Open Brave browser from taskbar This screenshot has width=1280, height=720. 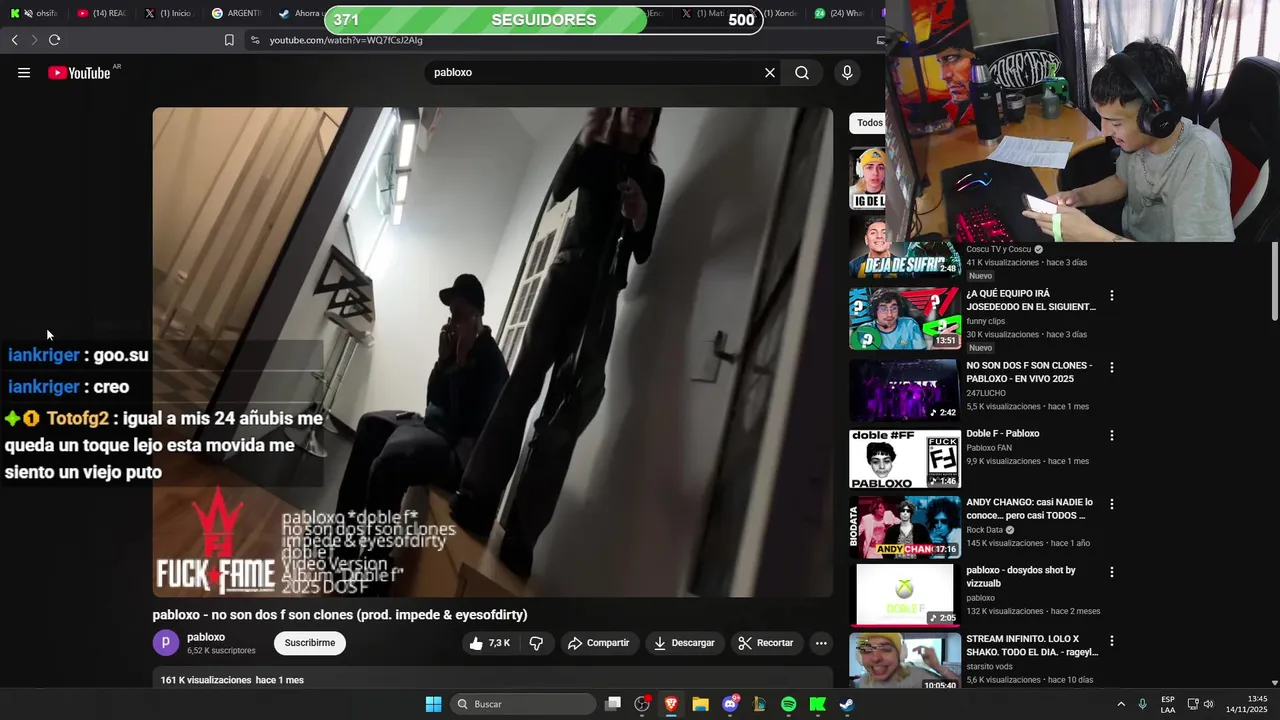pyautogui.click(x=671, y=704)
